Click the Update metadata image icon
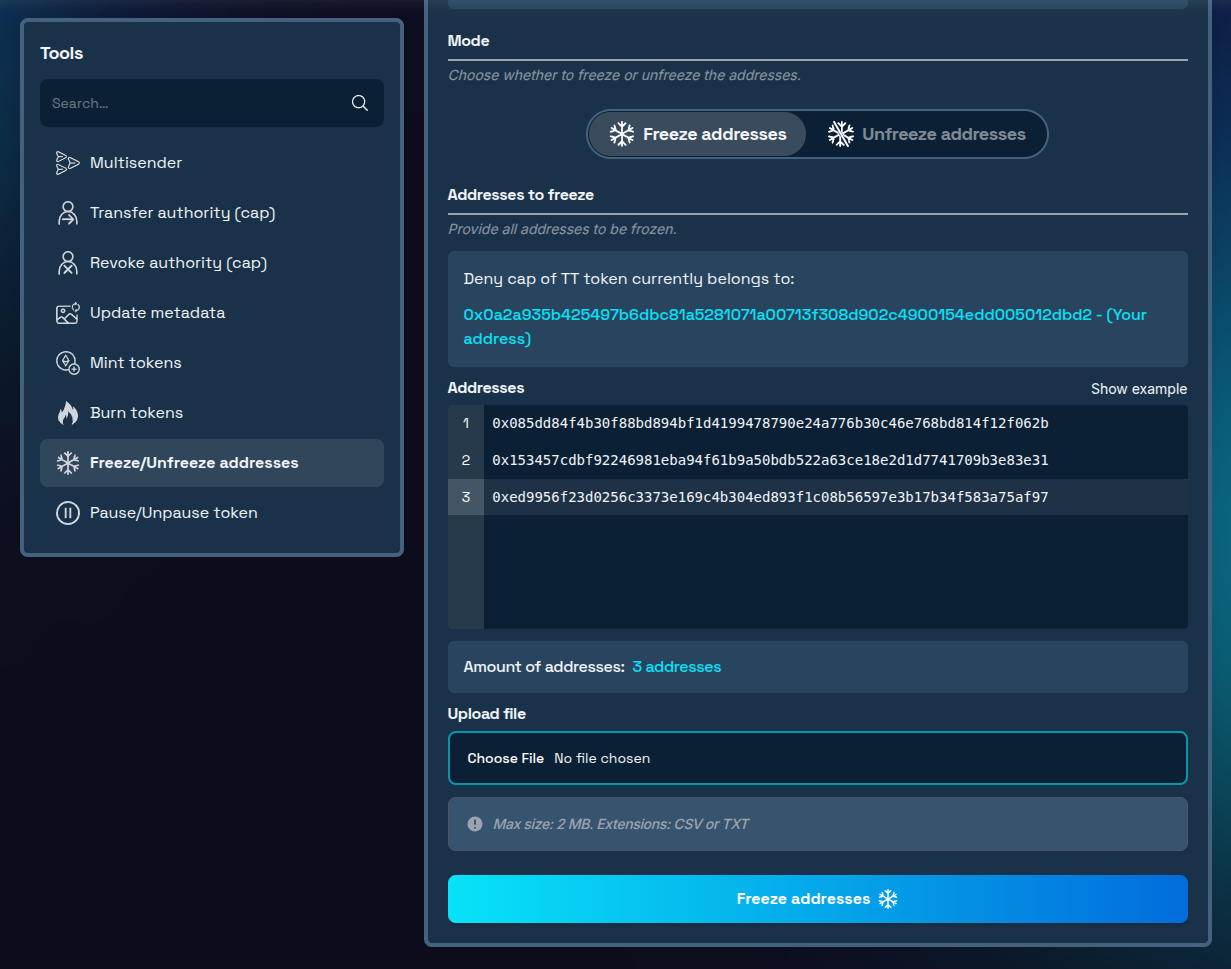 click(x=67, y=313)
